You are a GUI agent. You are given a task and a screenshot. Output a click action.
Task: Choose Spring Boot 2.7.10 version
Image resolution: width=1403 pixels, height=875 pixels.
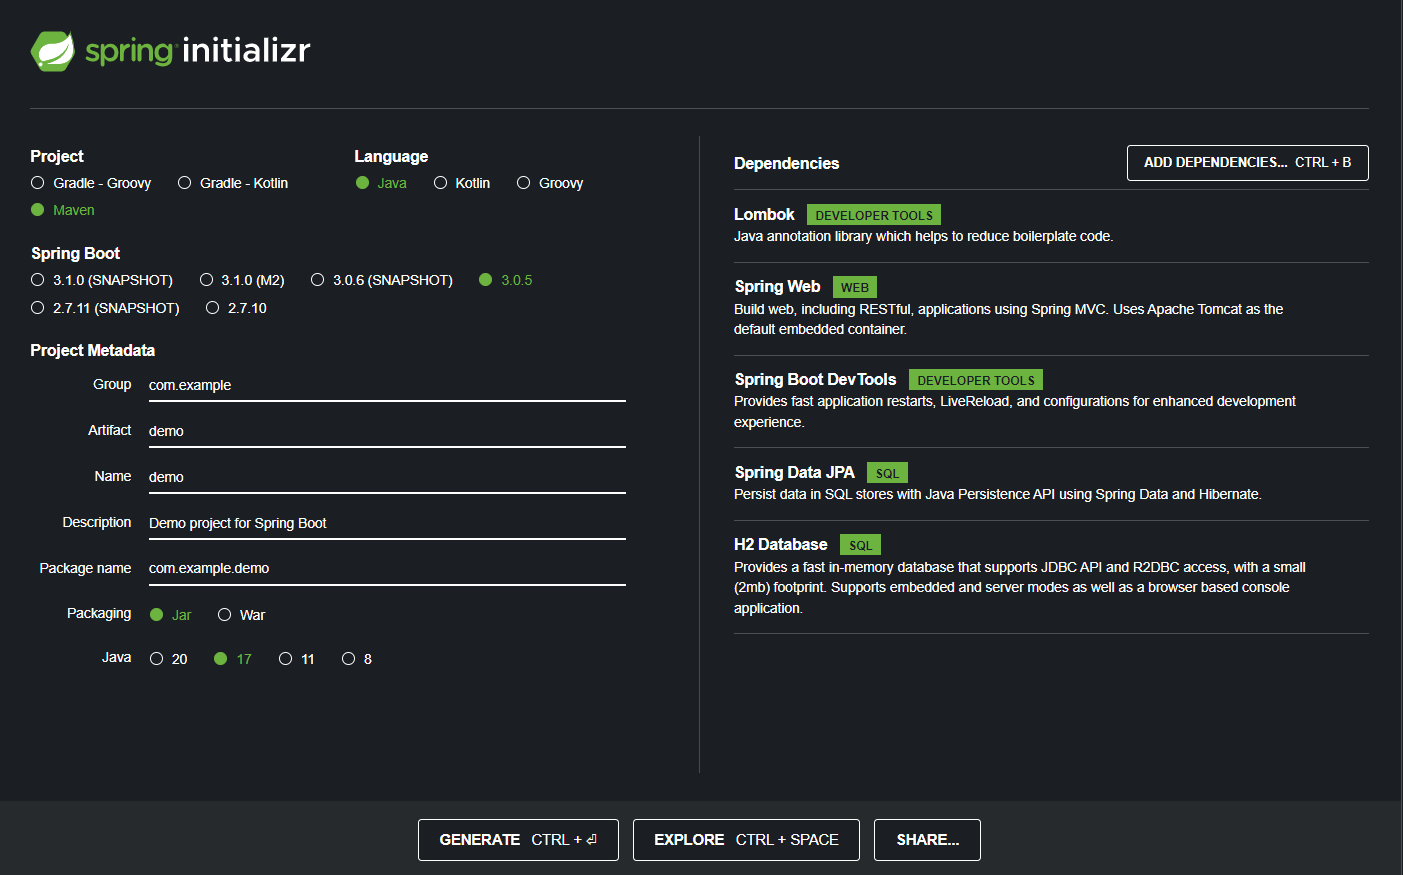[x=236, y=308]
